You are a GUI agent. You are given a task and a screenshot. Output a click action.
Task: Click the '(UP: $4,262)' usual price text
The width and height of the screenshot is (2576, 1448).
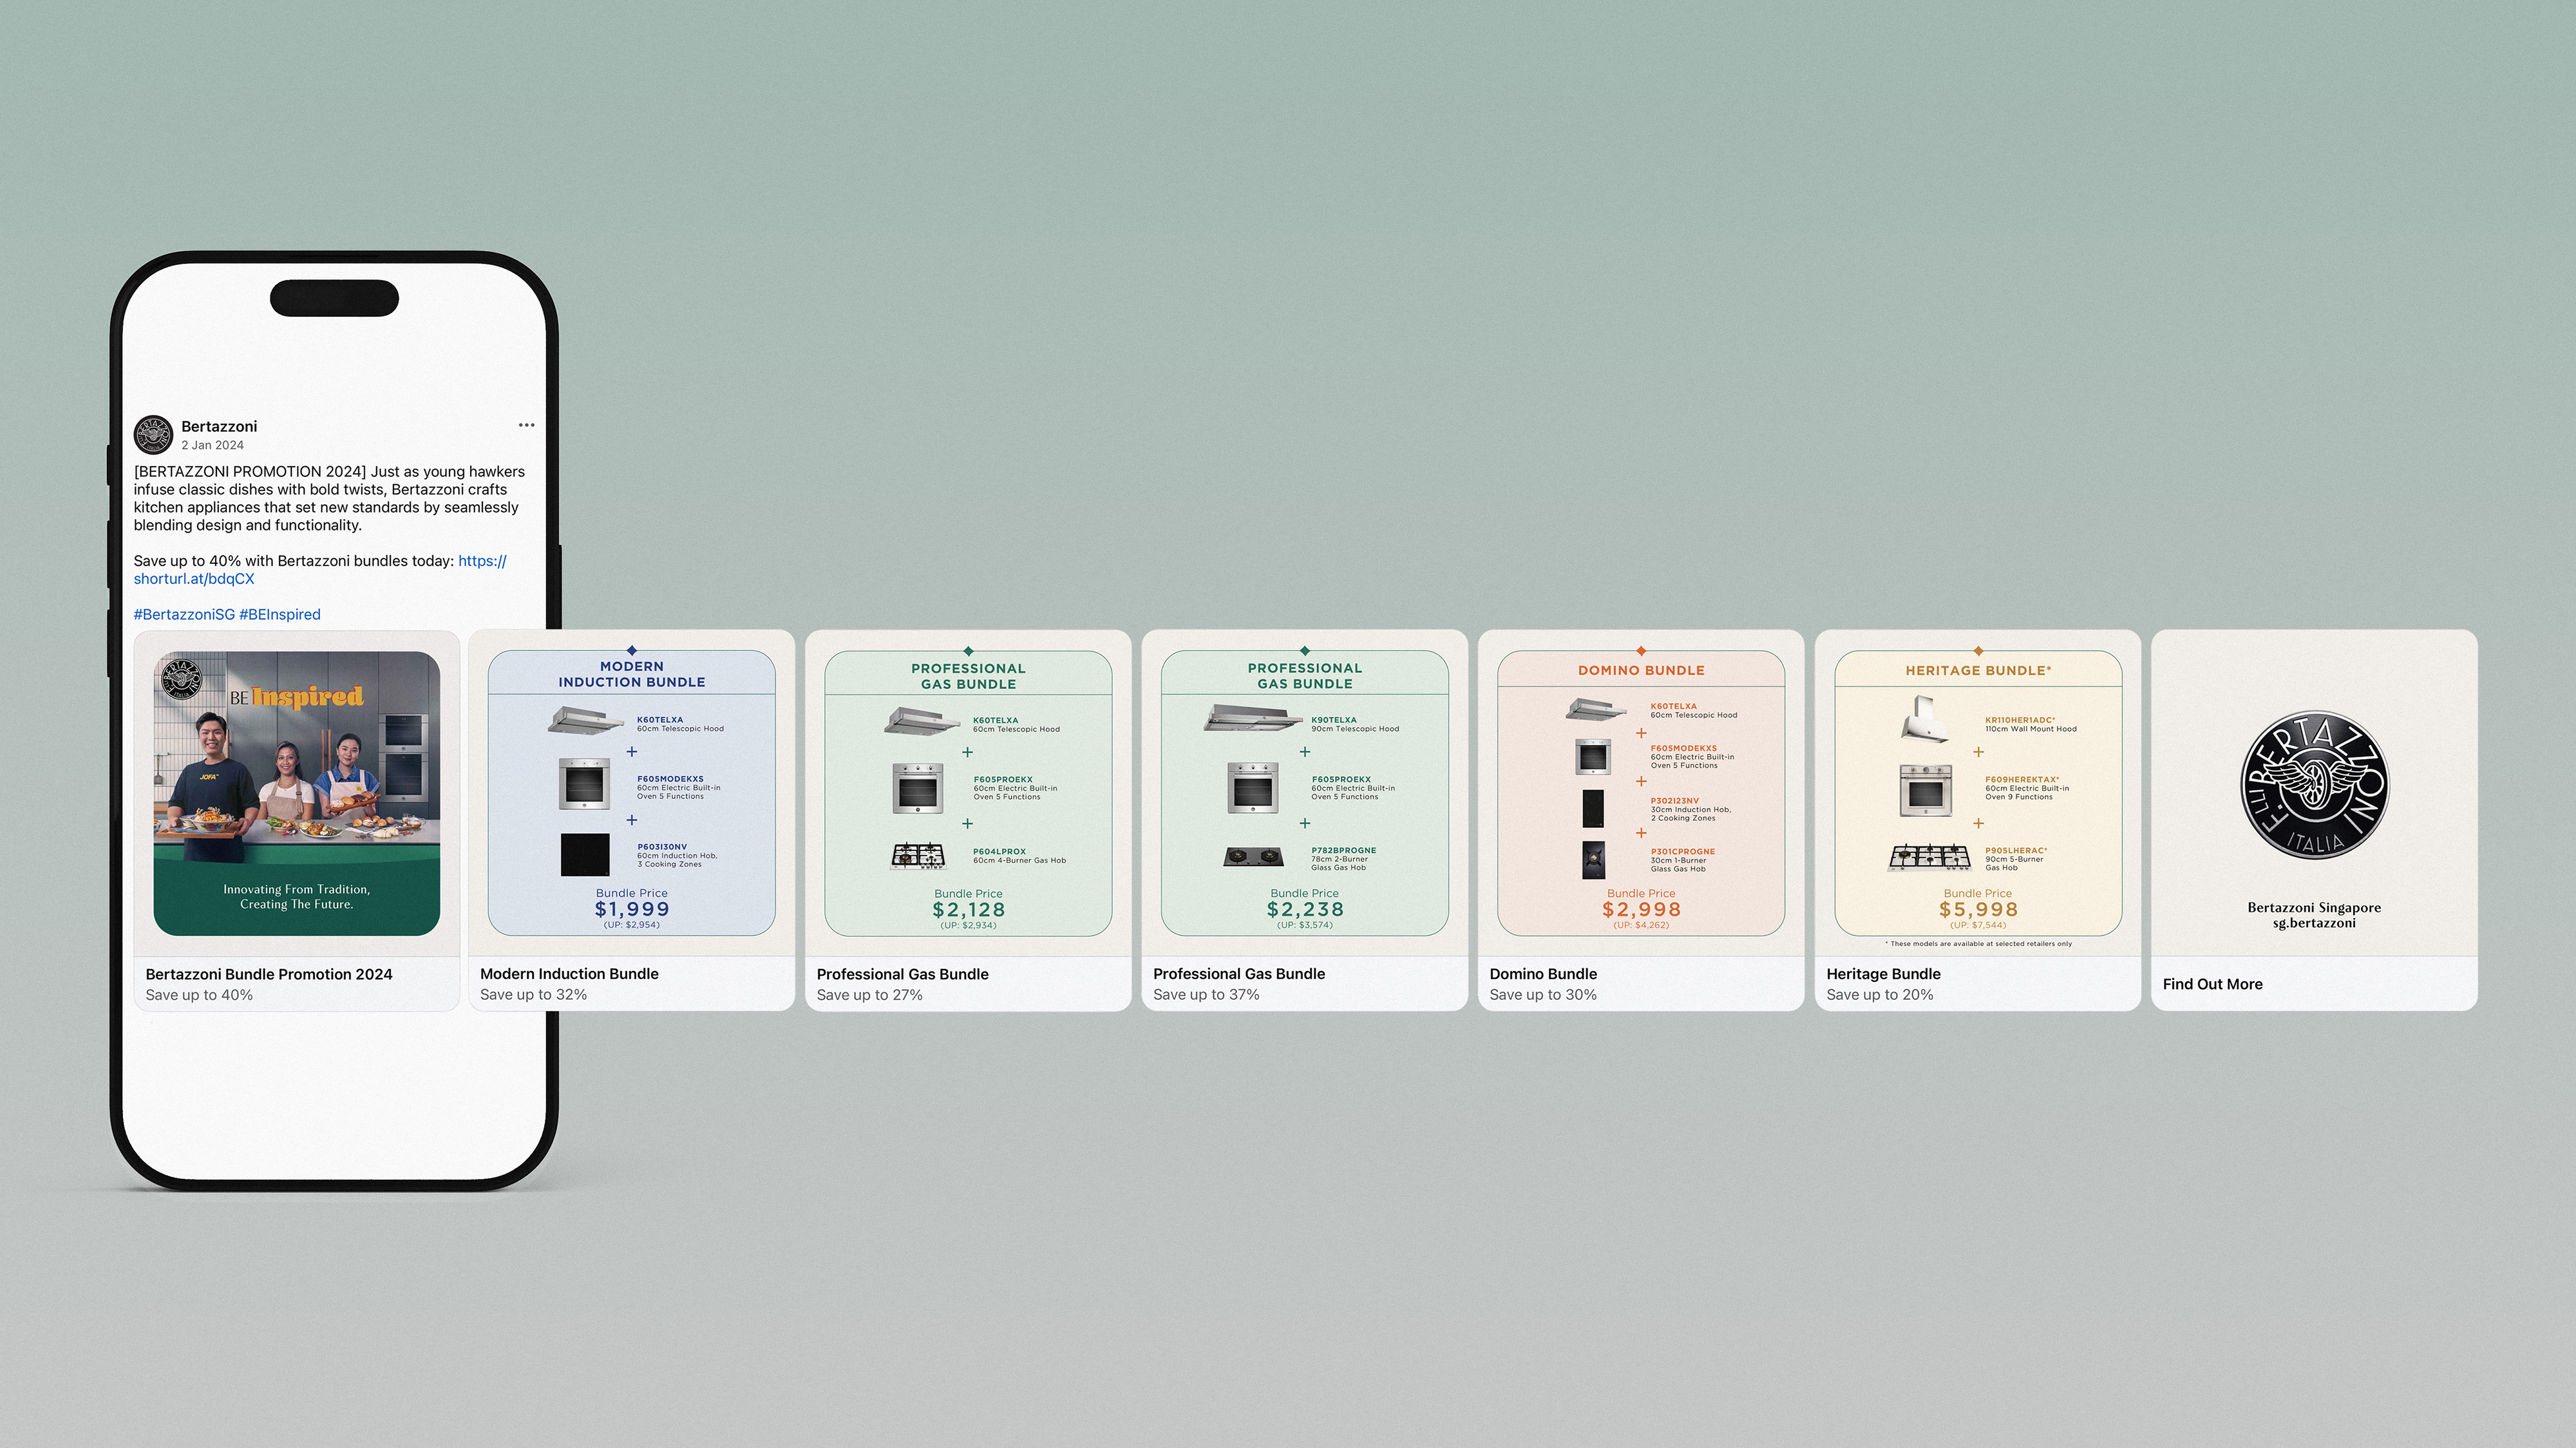click(1641, 925)
